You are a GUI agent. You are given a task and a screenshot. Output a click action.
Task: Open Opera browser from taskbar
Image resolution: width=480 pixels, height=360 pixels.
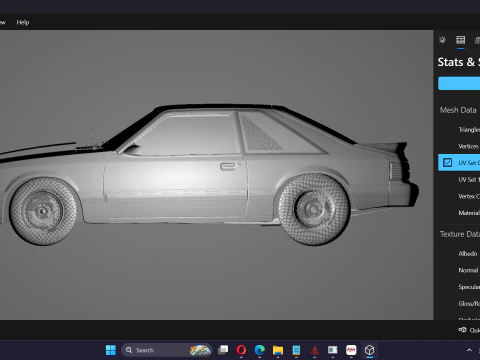(241, 350)
